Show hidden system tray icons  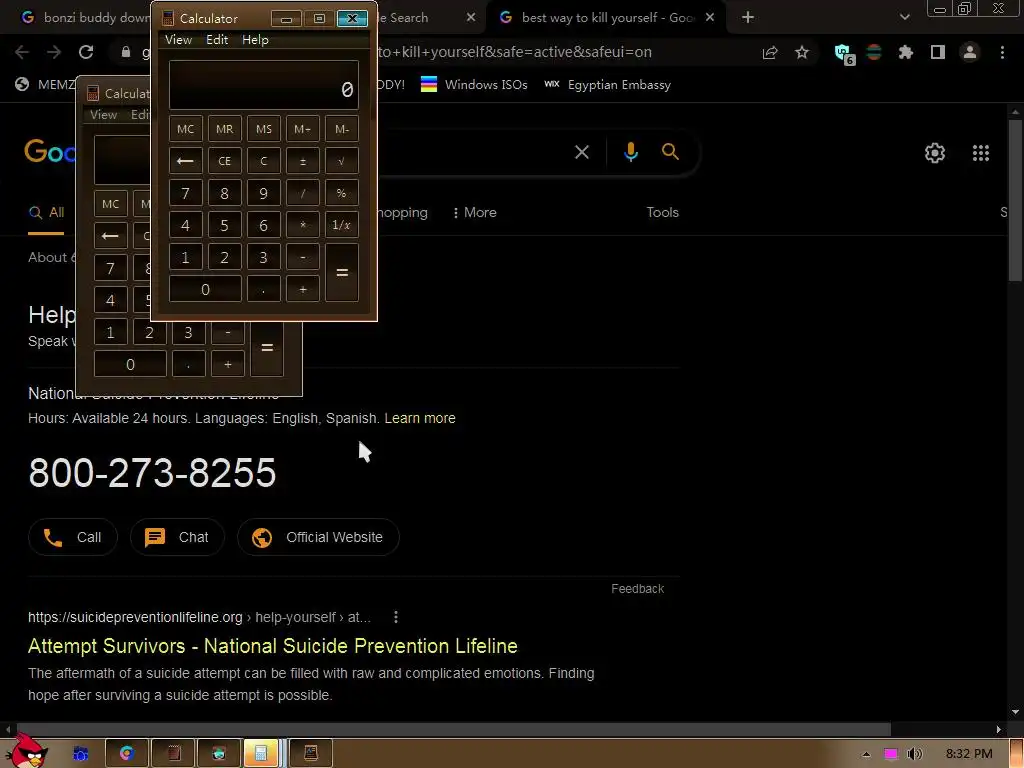tap(866, 754)
